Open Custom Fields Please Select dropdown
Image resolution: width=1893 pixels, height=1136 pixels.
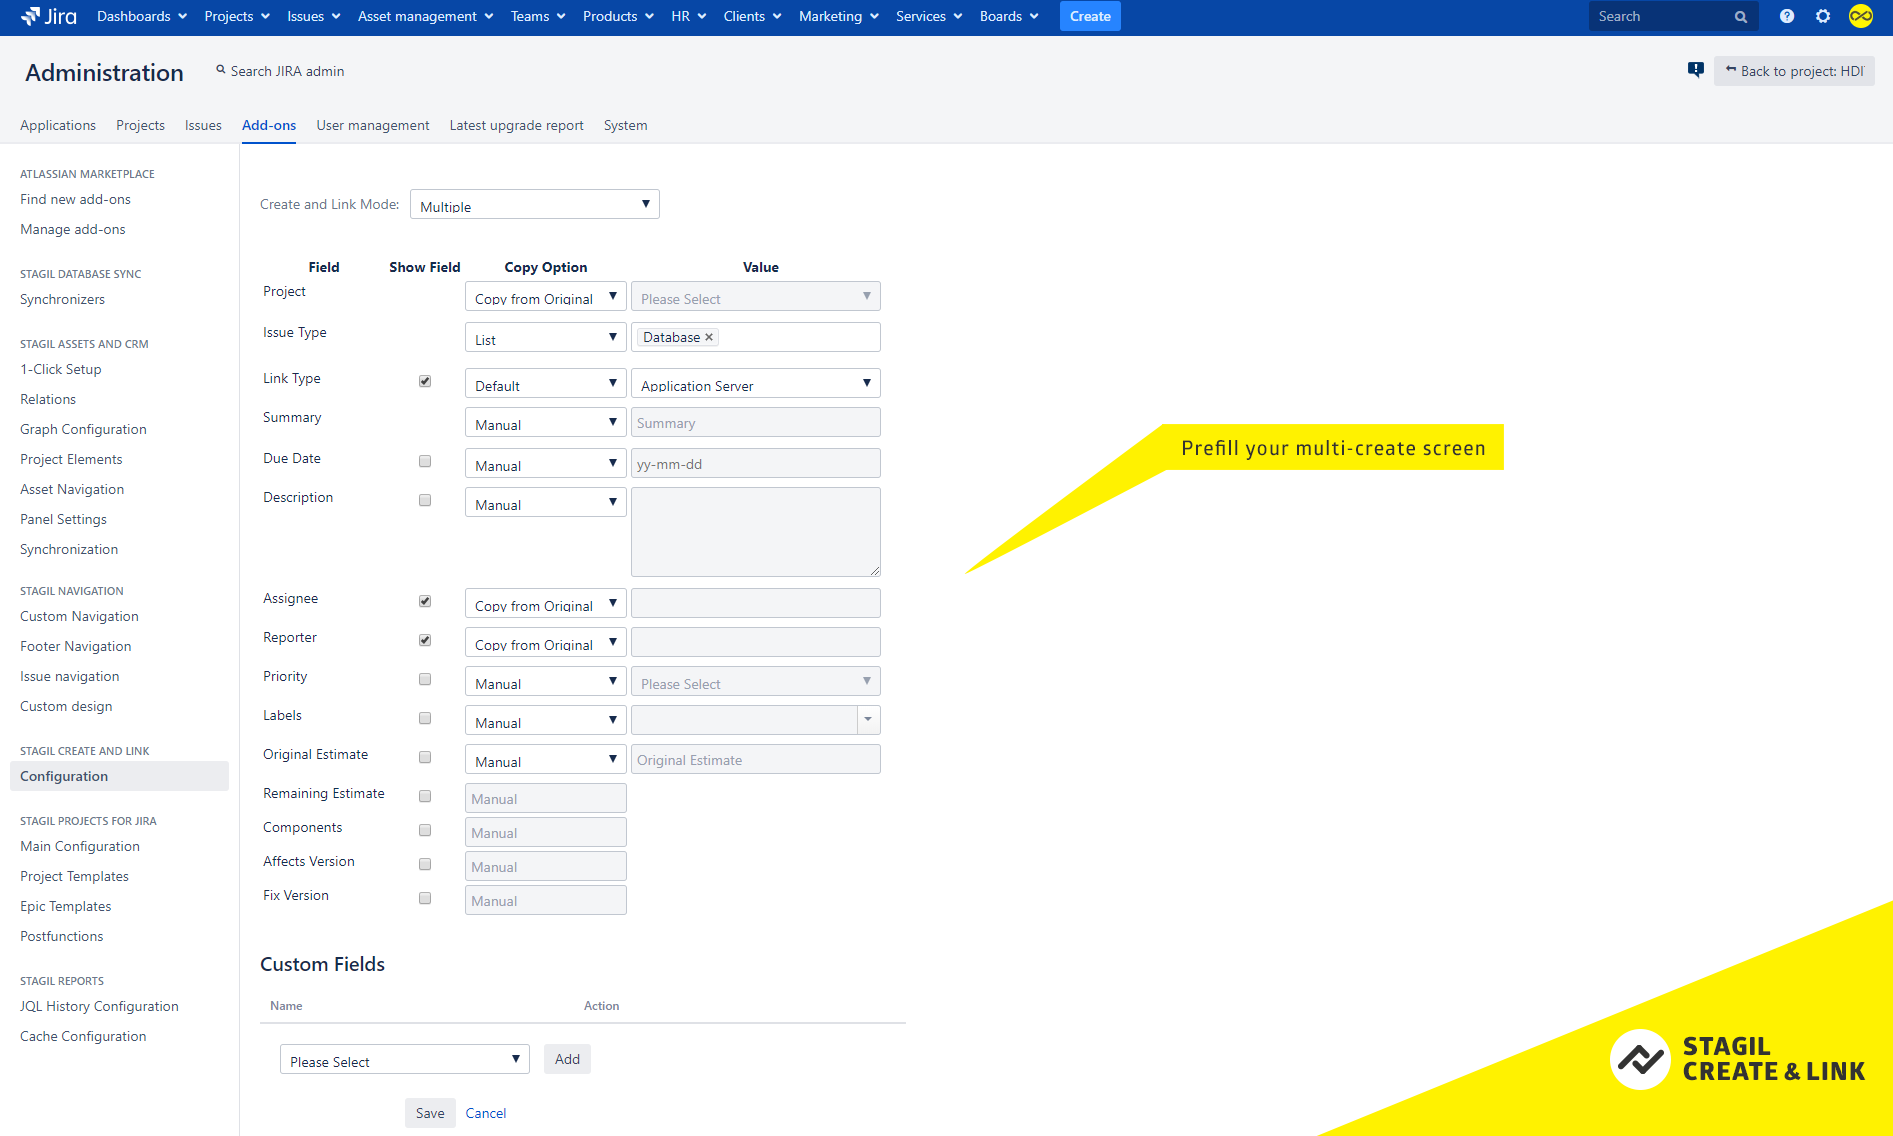(405, 1060)
